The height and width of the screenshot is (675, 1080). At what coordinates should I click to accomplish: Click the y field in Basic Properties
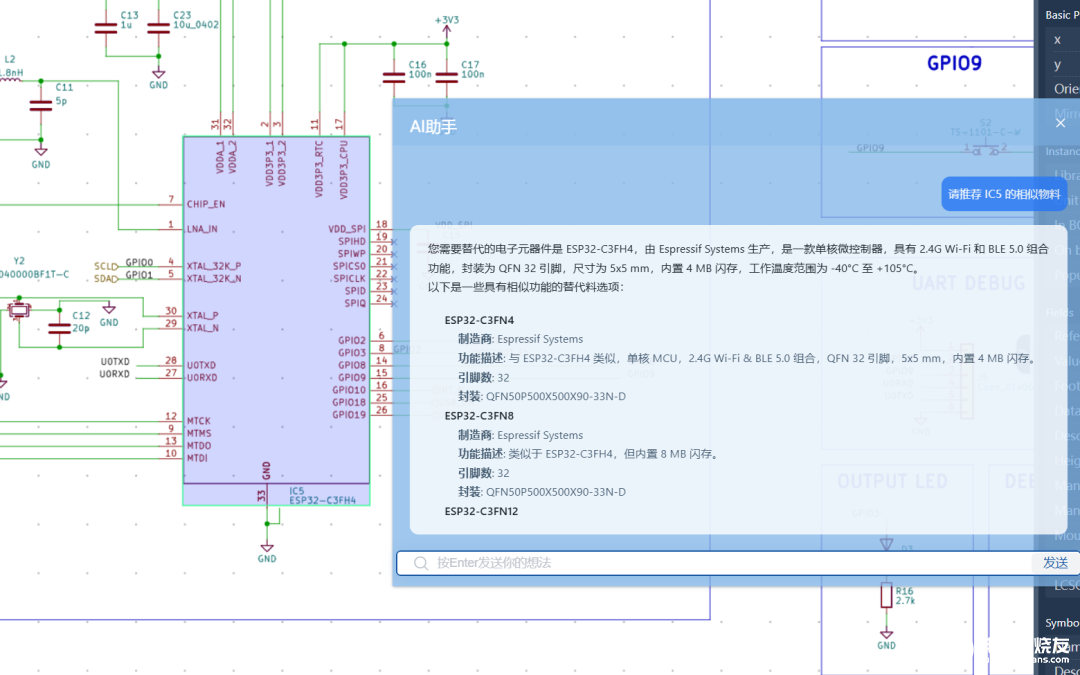click(x=1063, y=64)
